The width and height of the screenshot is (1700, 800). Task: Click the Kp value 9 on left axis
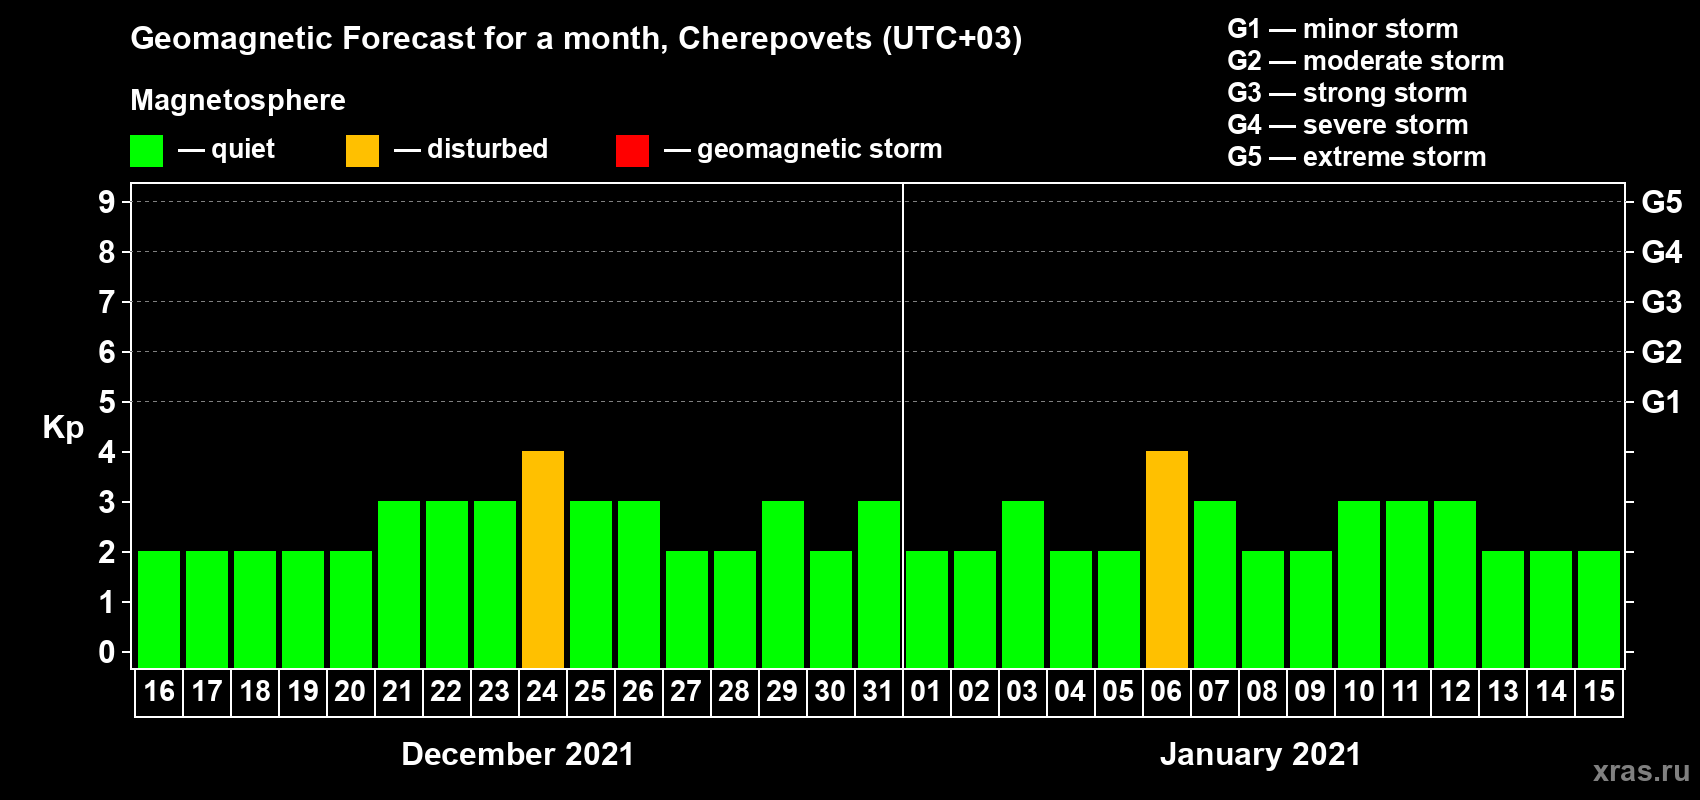[x=107, y=202]
